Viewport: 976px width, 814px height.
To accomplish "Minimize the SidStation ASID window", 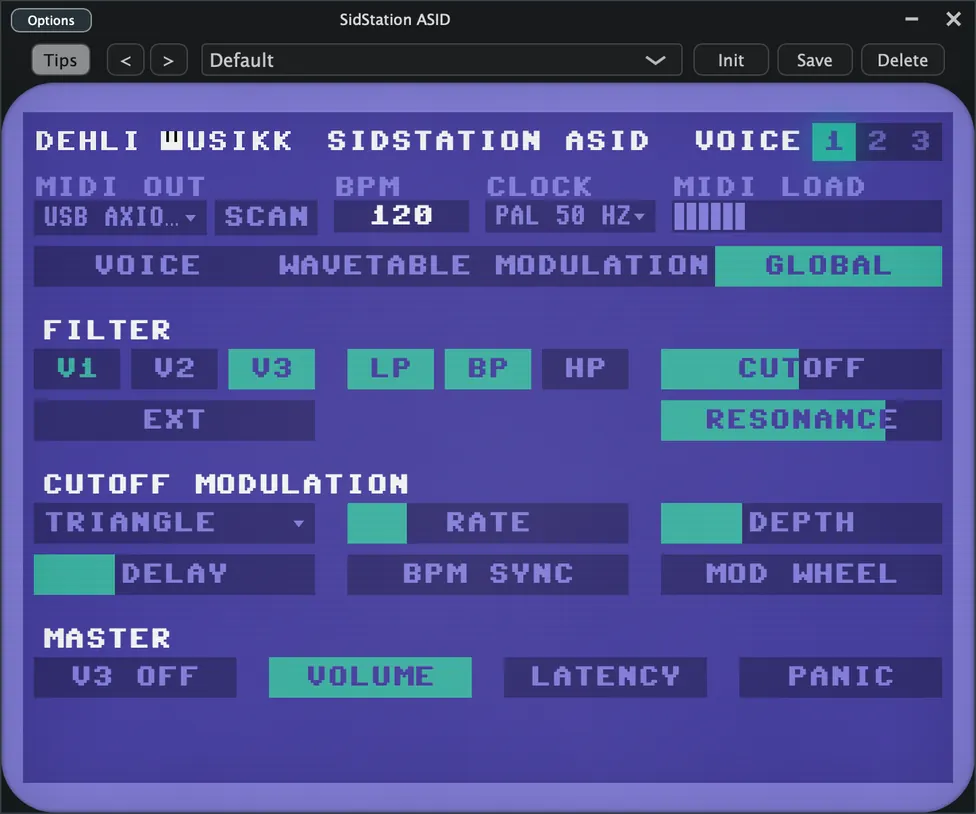I will (912, 19).
